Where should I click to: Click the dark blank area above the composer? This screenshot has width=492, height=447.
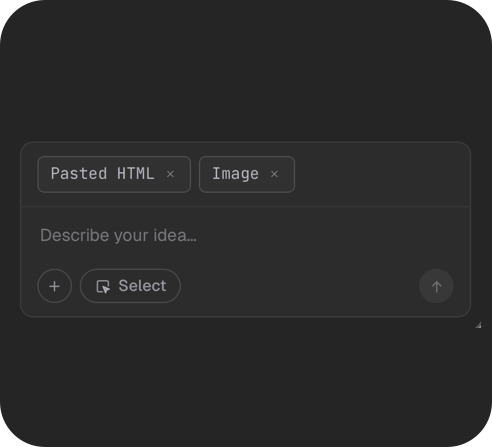(246, 72)
